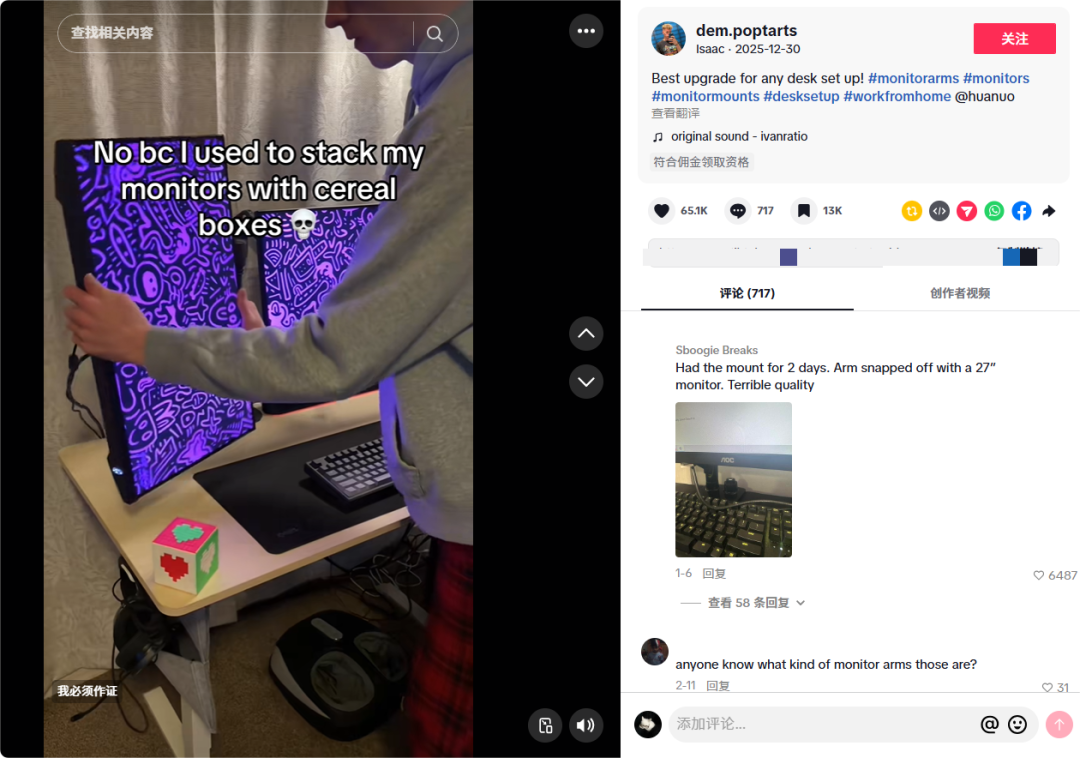Click the 添加评论 comment input field
This screenshot has height=758, width=1080.
[x=823, y=724]
